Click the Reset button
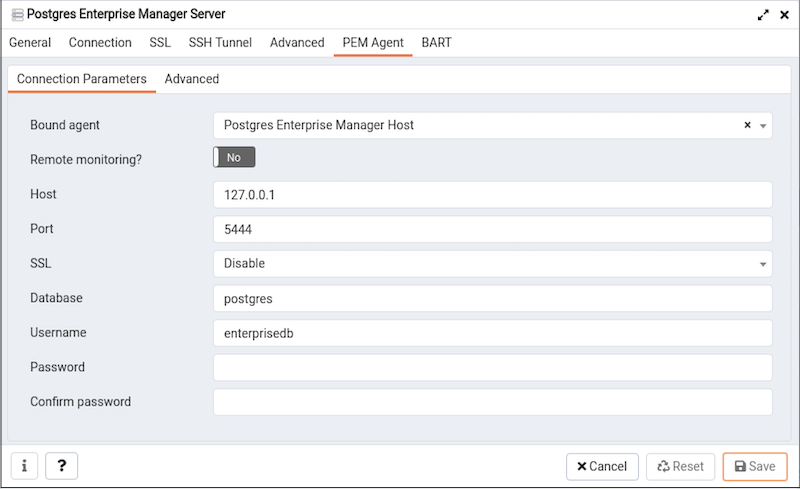Viewport: 800px width, 489px height. pos(681,467)
